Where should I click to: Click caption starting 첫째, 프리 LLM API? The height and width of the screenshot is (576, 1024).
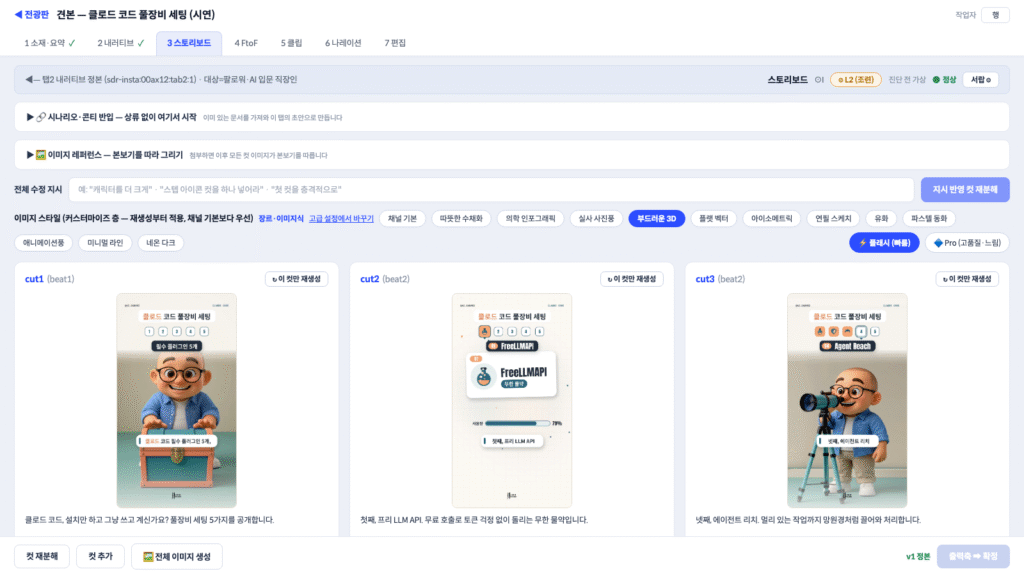[474, 520]
